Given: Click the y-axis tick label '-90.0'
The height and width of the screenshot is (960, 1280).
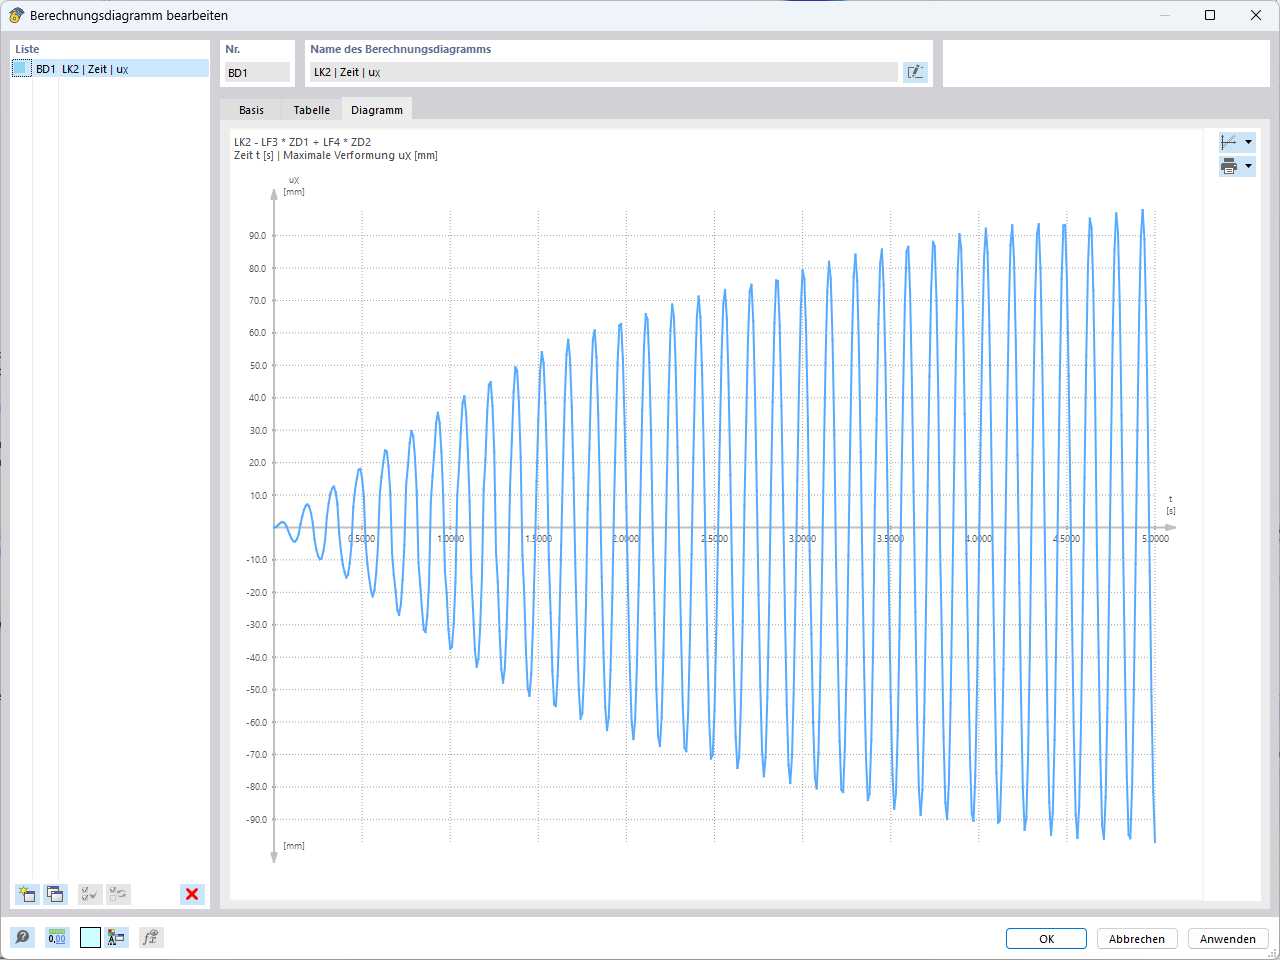Looking at the screenshot, I should click(257, 819).
